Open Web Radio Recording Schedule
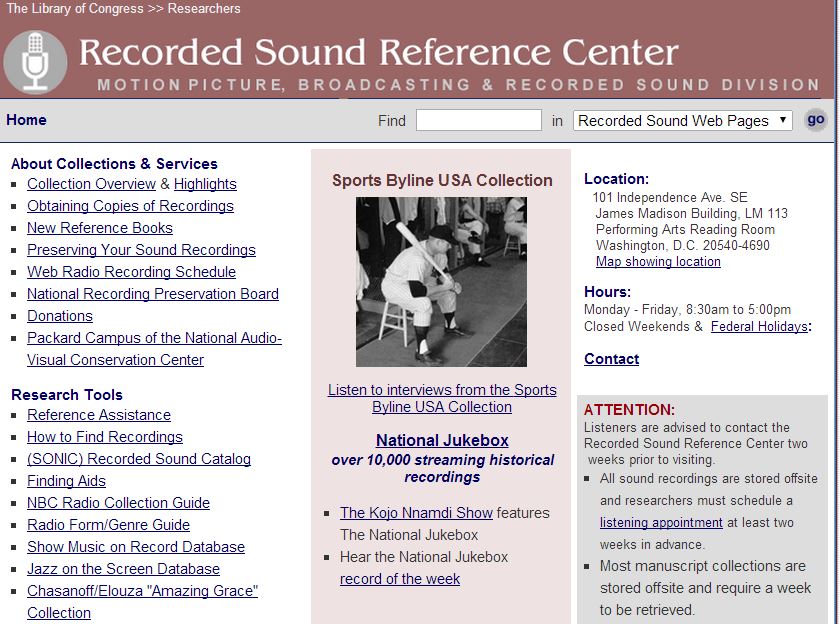The height and width of the screenshot is (624, 839). click(132, 272)
